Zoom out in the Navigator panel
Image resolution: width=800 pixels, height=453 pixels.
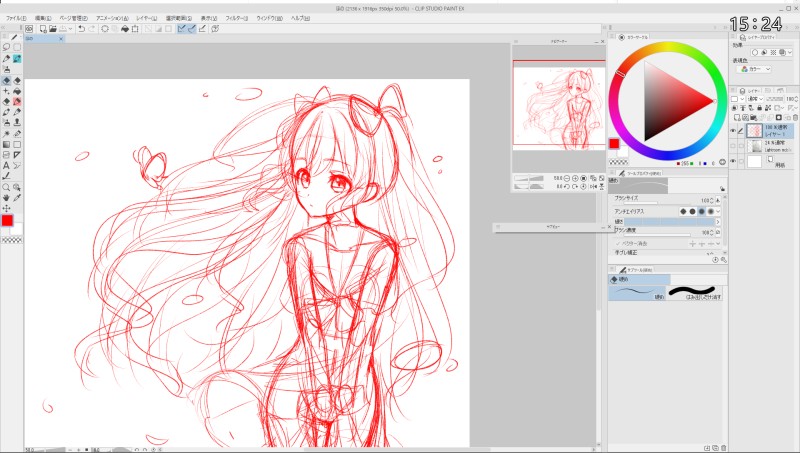tap(567, 179)
